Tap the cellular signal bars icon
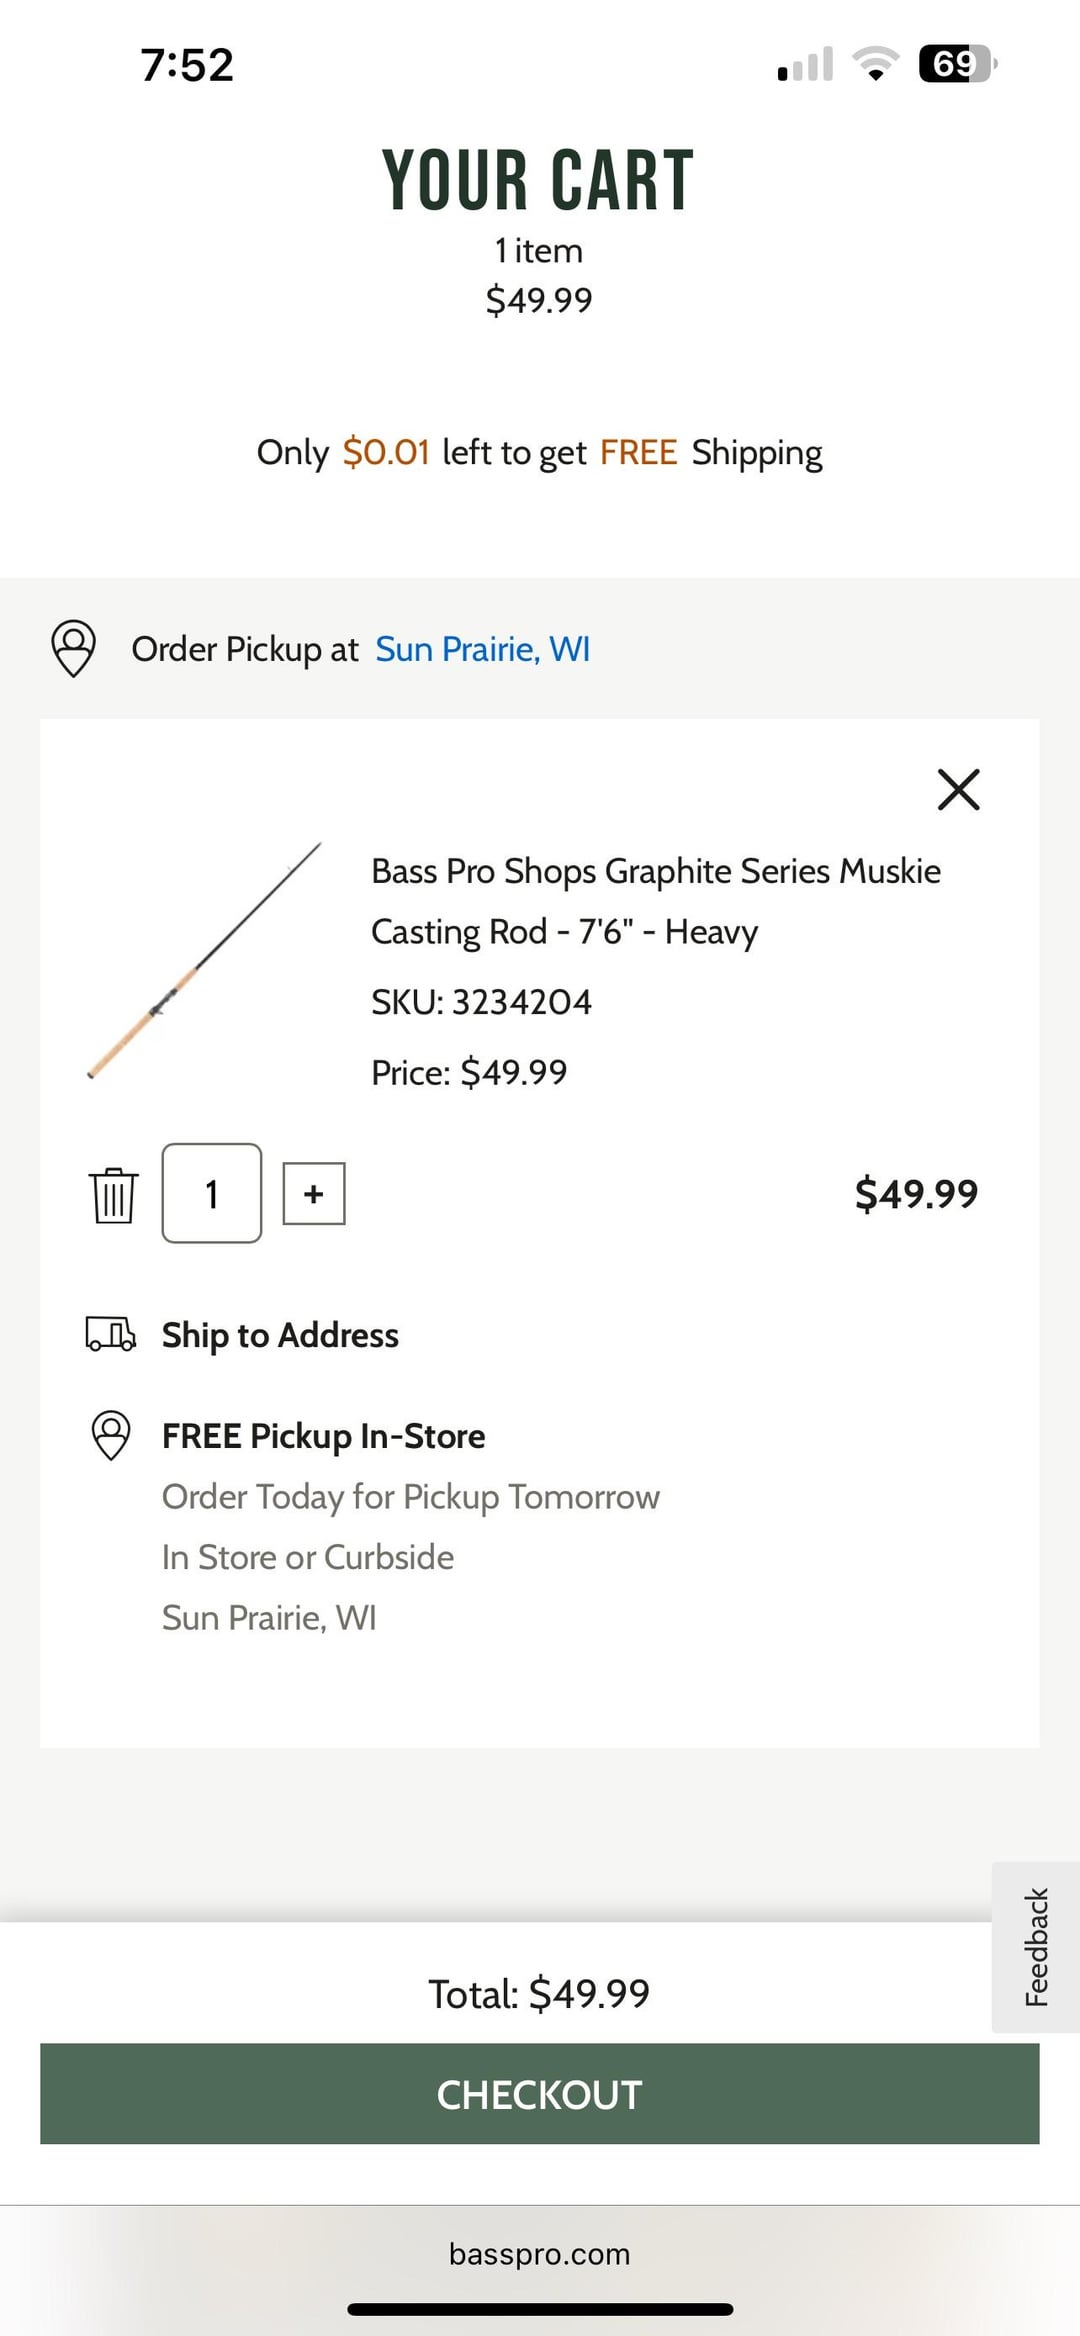The image size is (1080, 2336). pyautogui.click(x=805, y=64)
